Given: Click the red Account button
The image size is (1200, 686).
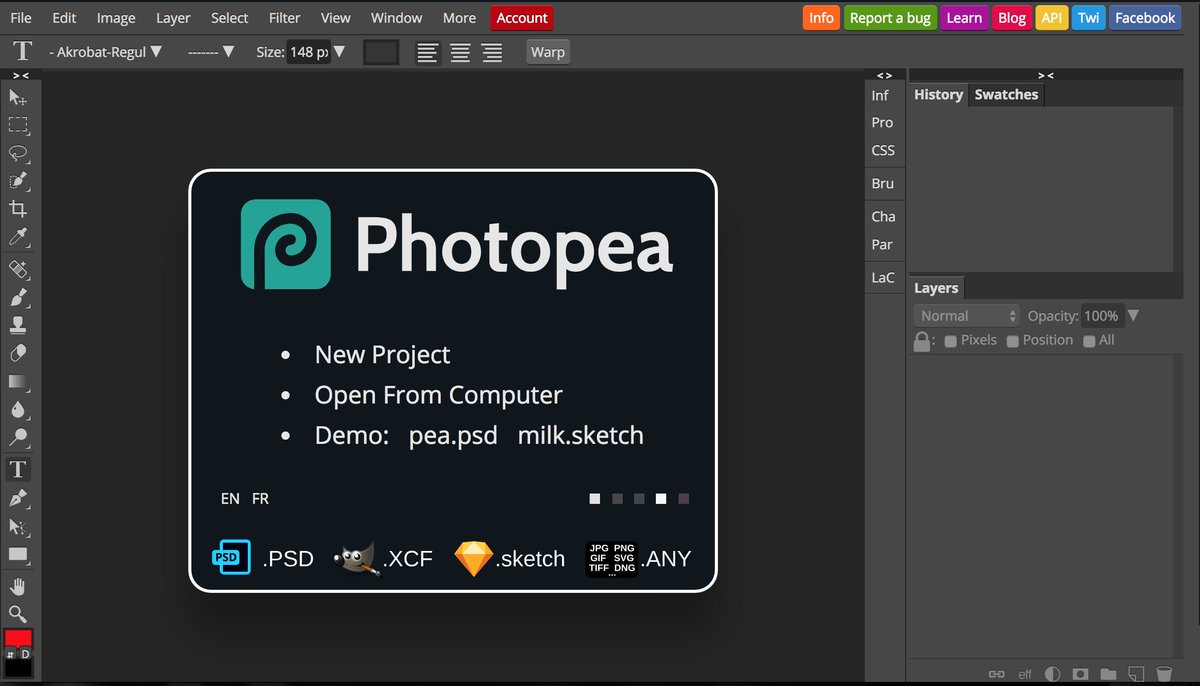Looking at the screenshot, I should (x=522, y=18).
